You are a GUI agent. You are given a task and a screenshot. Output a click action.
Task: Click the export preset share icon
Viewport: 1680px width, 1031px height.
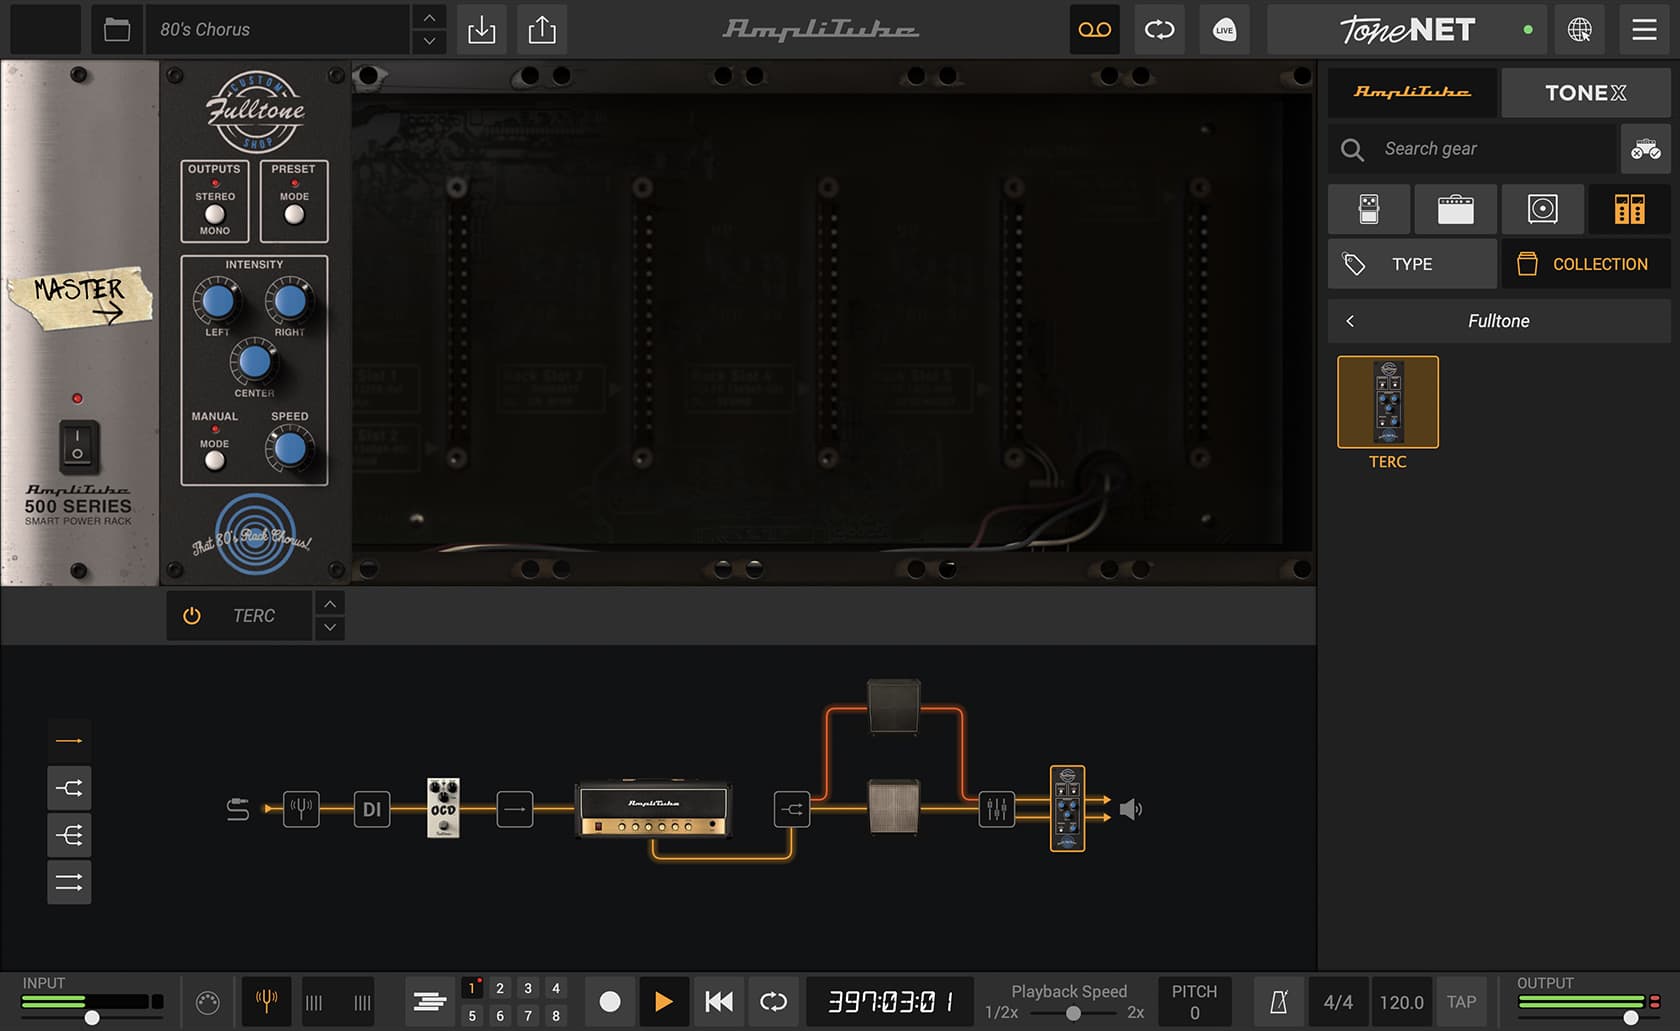click(542, 30)
